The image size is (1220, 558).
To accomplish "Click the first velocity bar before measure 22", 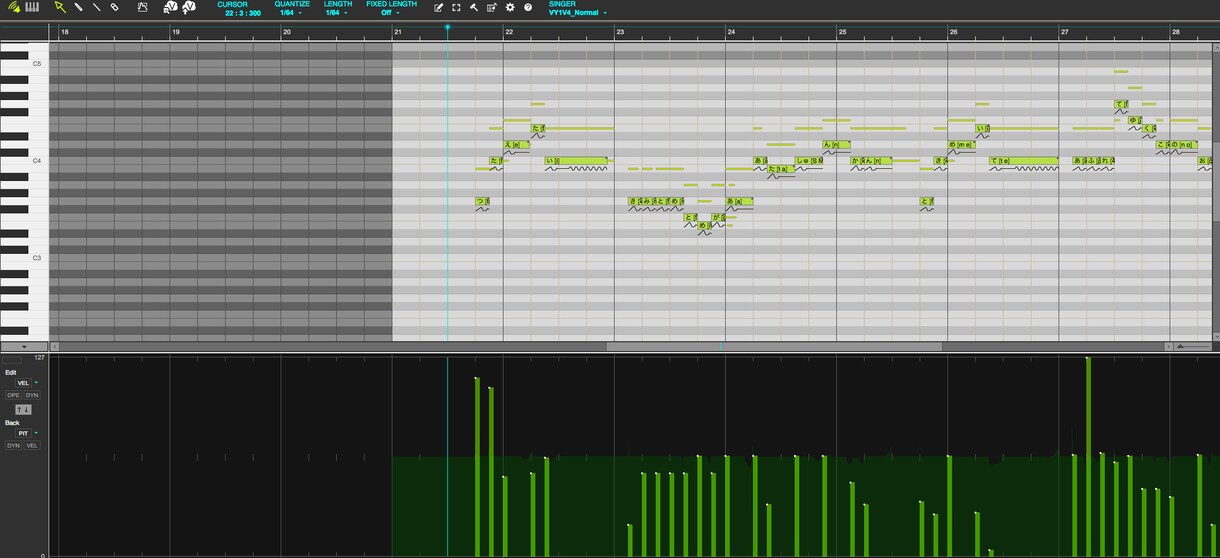I will click(477, 467).
